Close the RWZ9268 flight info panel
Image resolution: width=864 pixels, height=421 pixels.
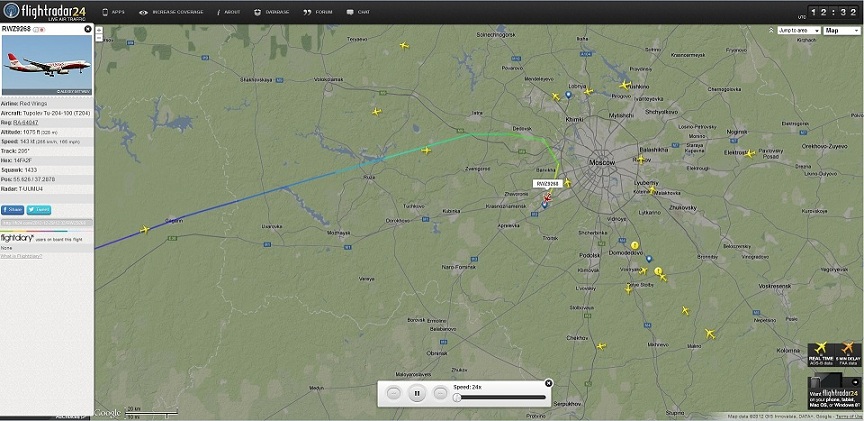pos(88,29)
